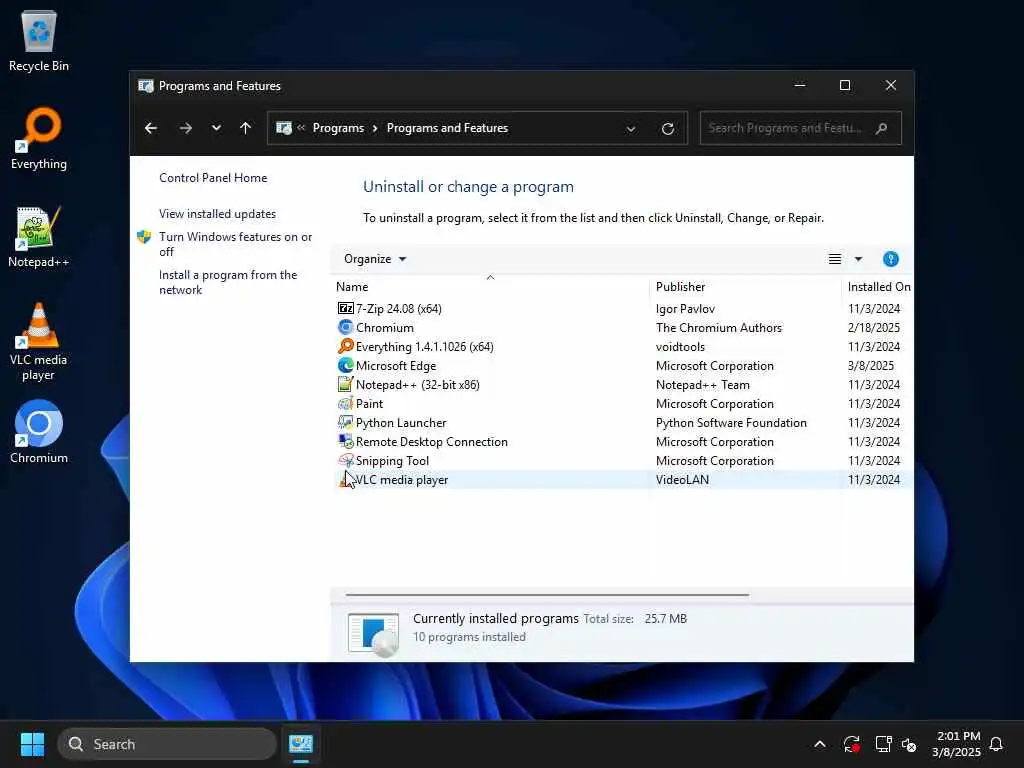Open the Organize dropdown menu
1024x768 pixels.
click(x=375, y=259)
